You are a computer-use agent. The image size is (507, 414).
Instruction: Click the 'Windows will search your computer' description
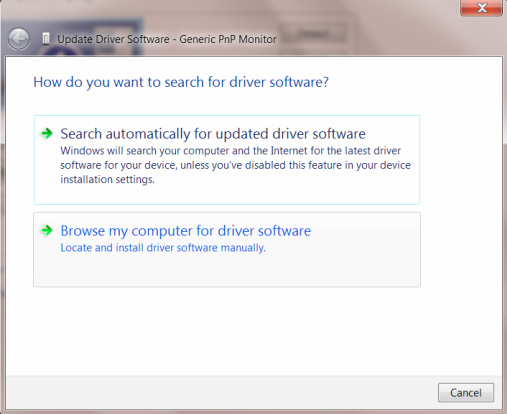tap(235, 165)
